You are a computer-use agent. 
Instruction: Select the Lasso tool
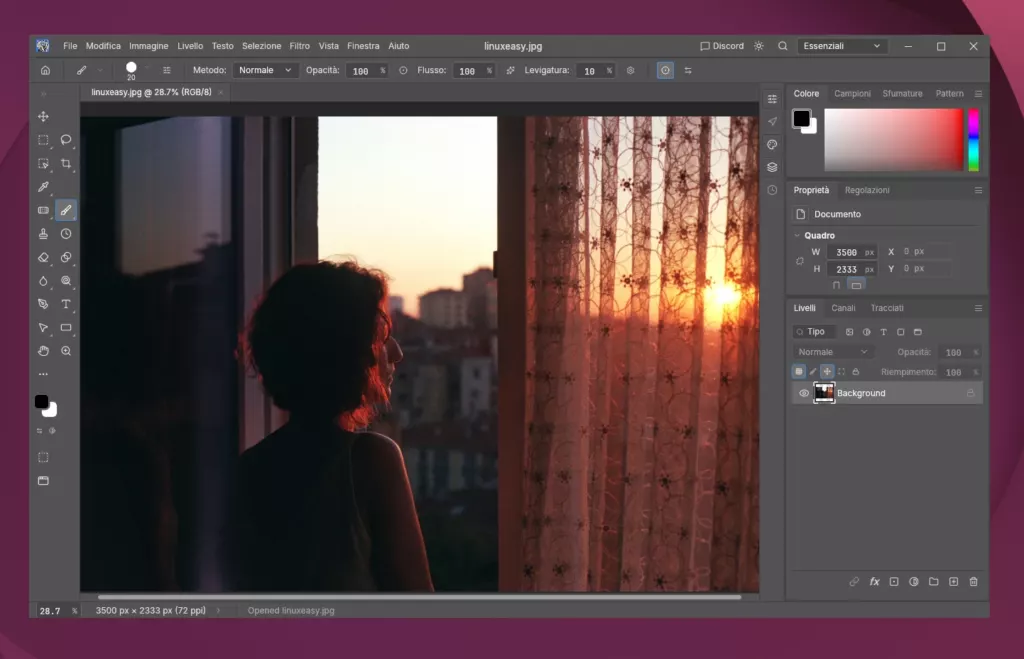point(66,140)
